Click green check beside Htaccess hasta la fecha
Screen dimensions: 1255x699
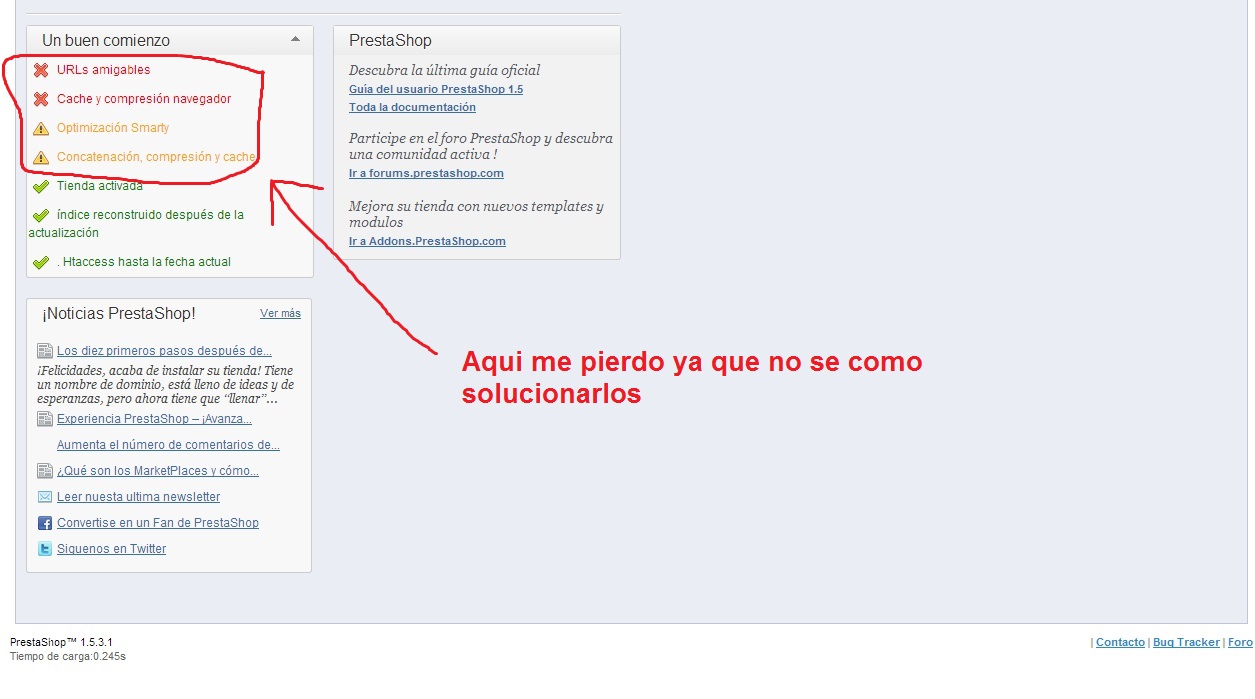41,262
